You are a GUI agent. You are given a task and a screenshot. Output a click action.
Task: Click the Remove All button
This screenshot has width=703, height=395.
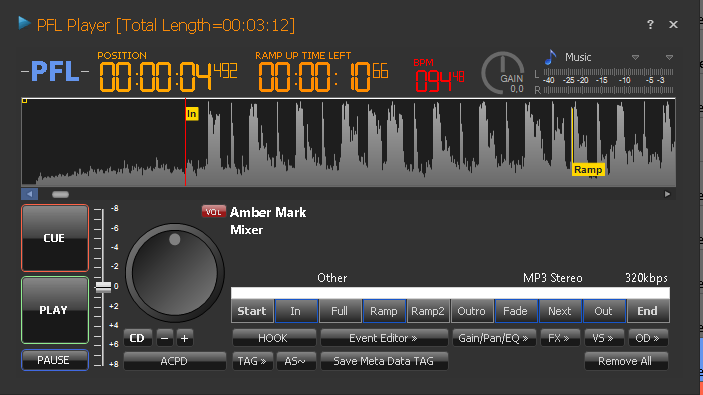(x=625, y=361)
